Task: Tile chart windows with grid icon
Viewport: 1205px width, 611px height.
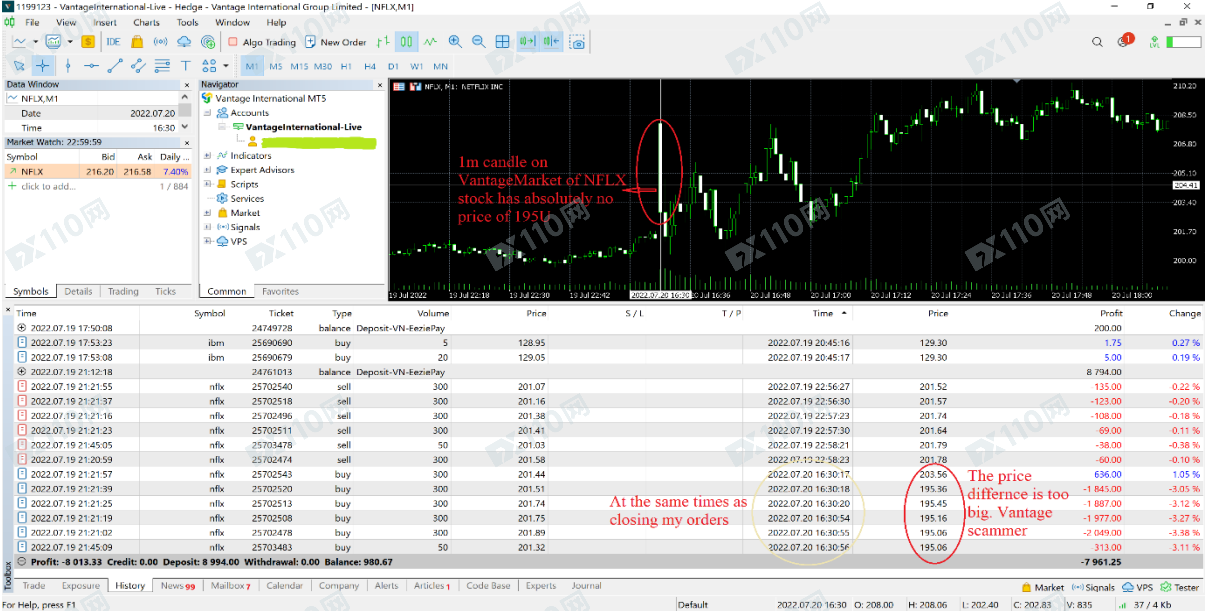Action: coord(502,42)
